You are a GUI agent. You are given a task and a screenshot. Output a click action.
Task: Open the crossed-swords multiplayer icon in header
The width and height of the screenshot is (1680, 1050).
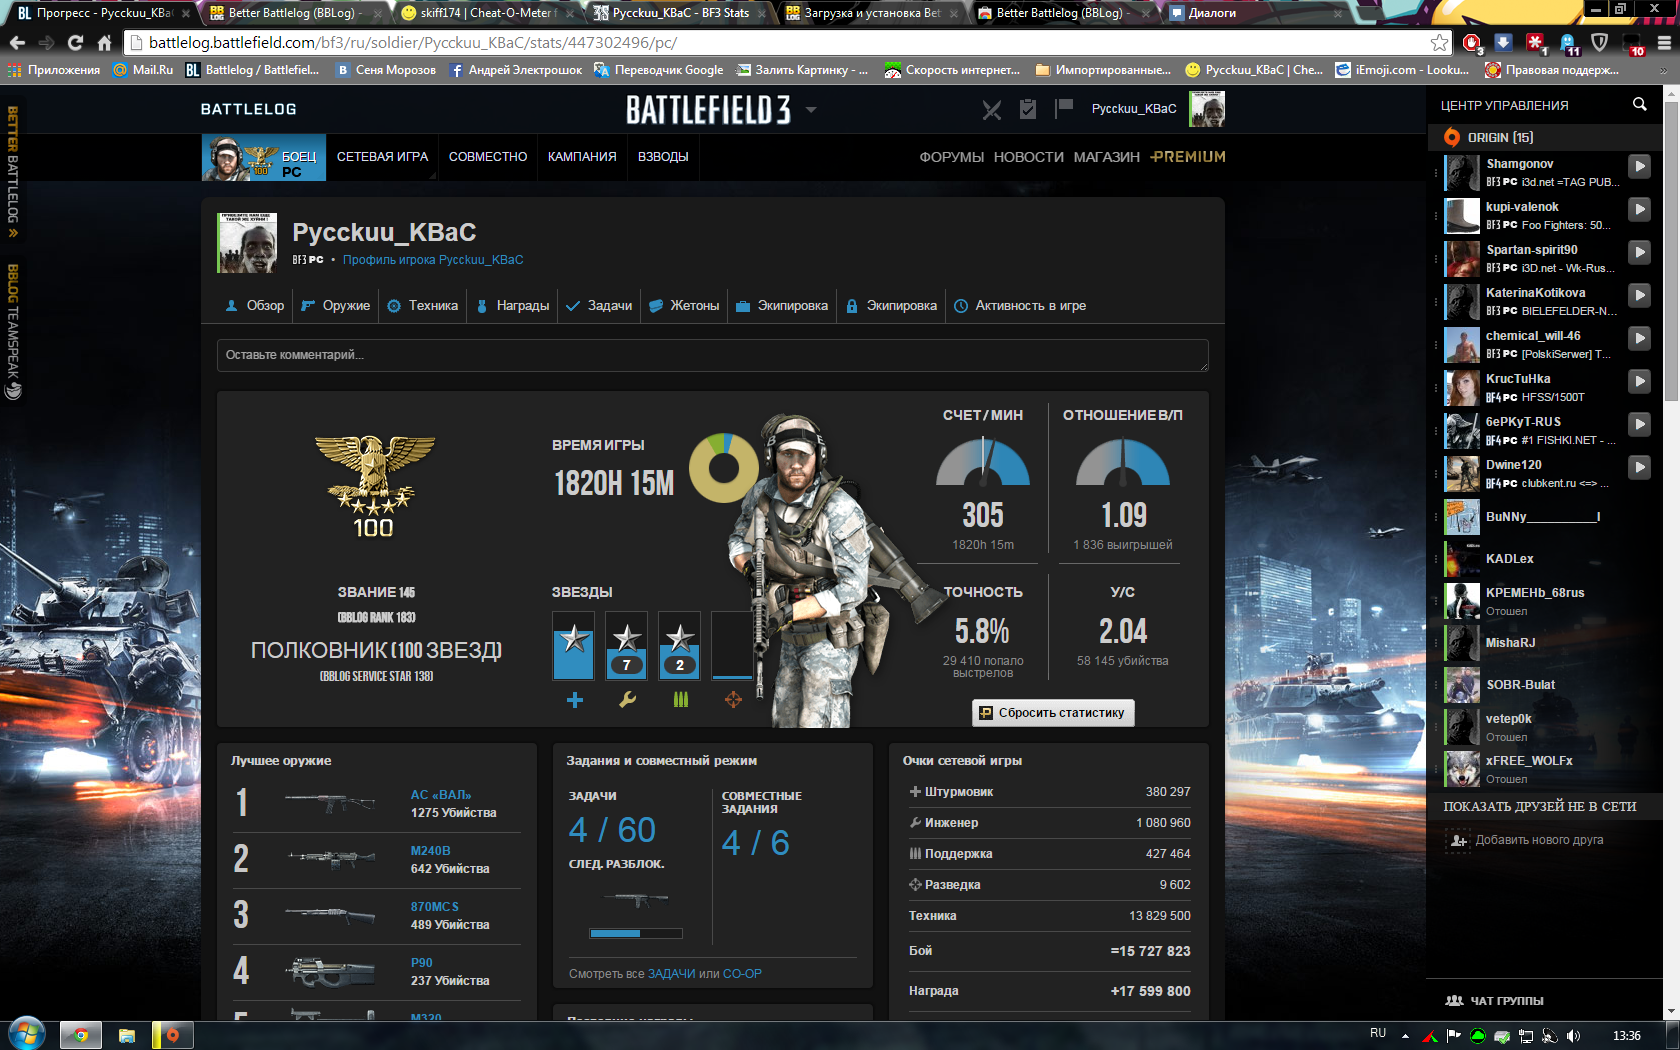click(x=991, y=109)
